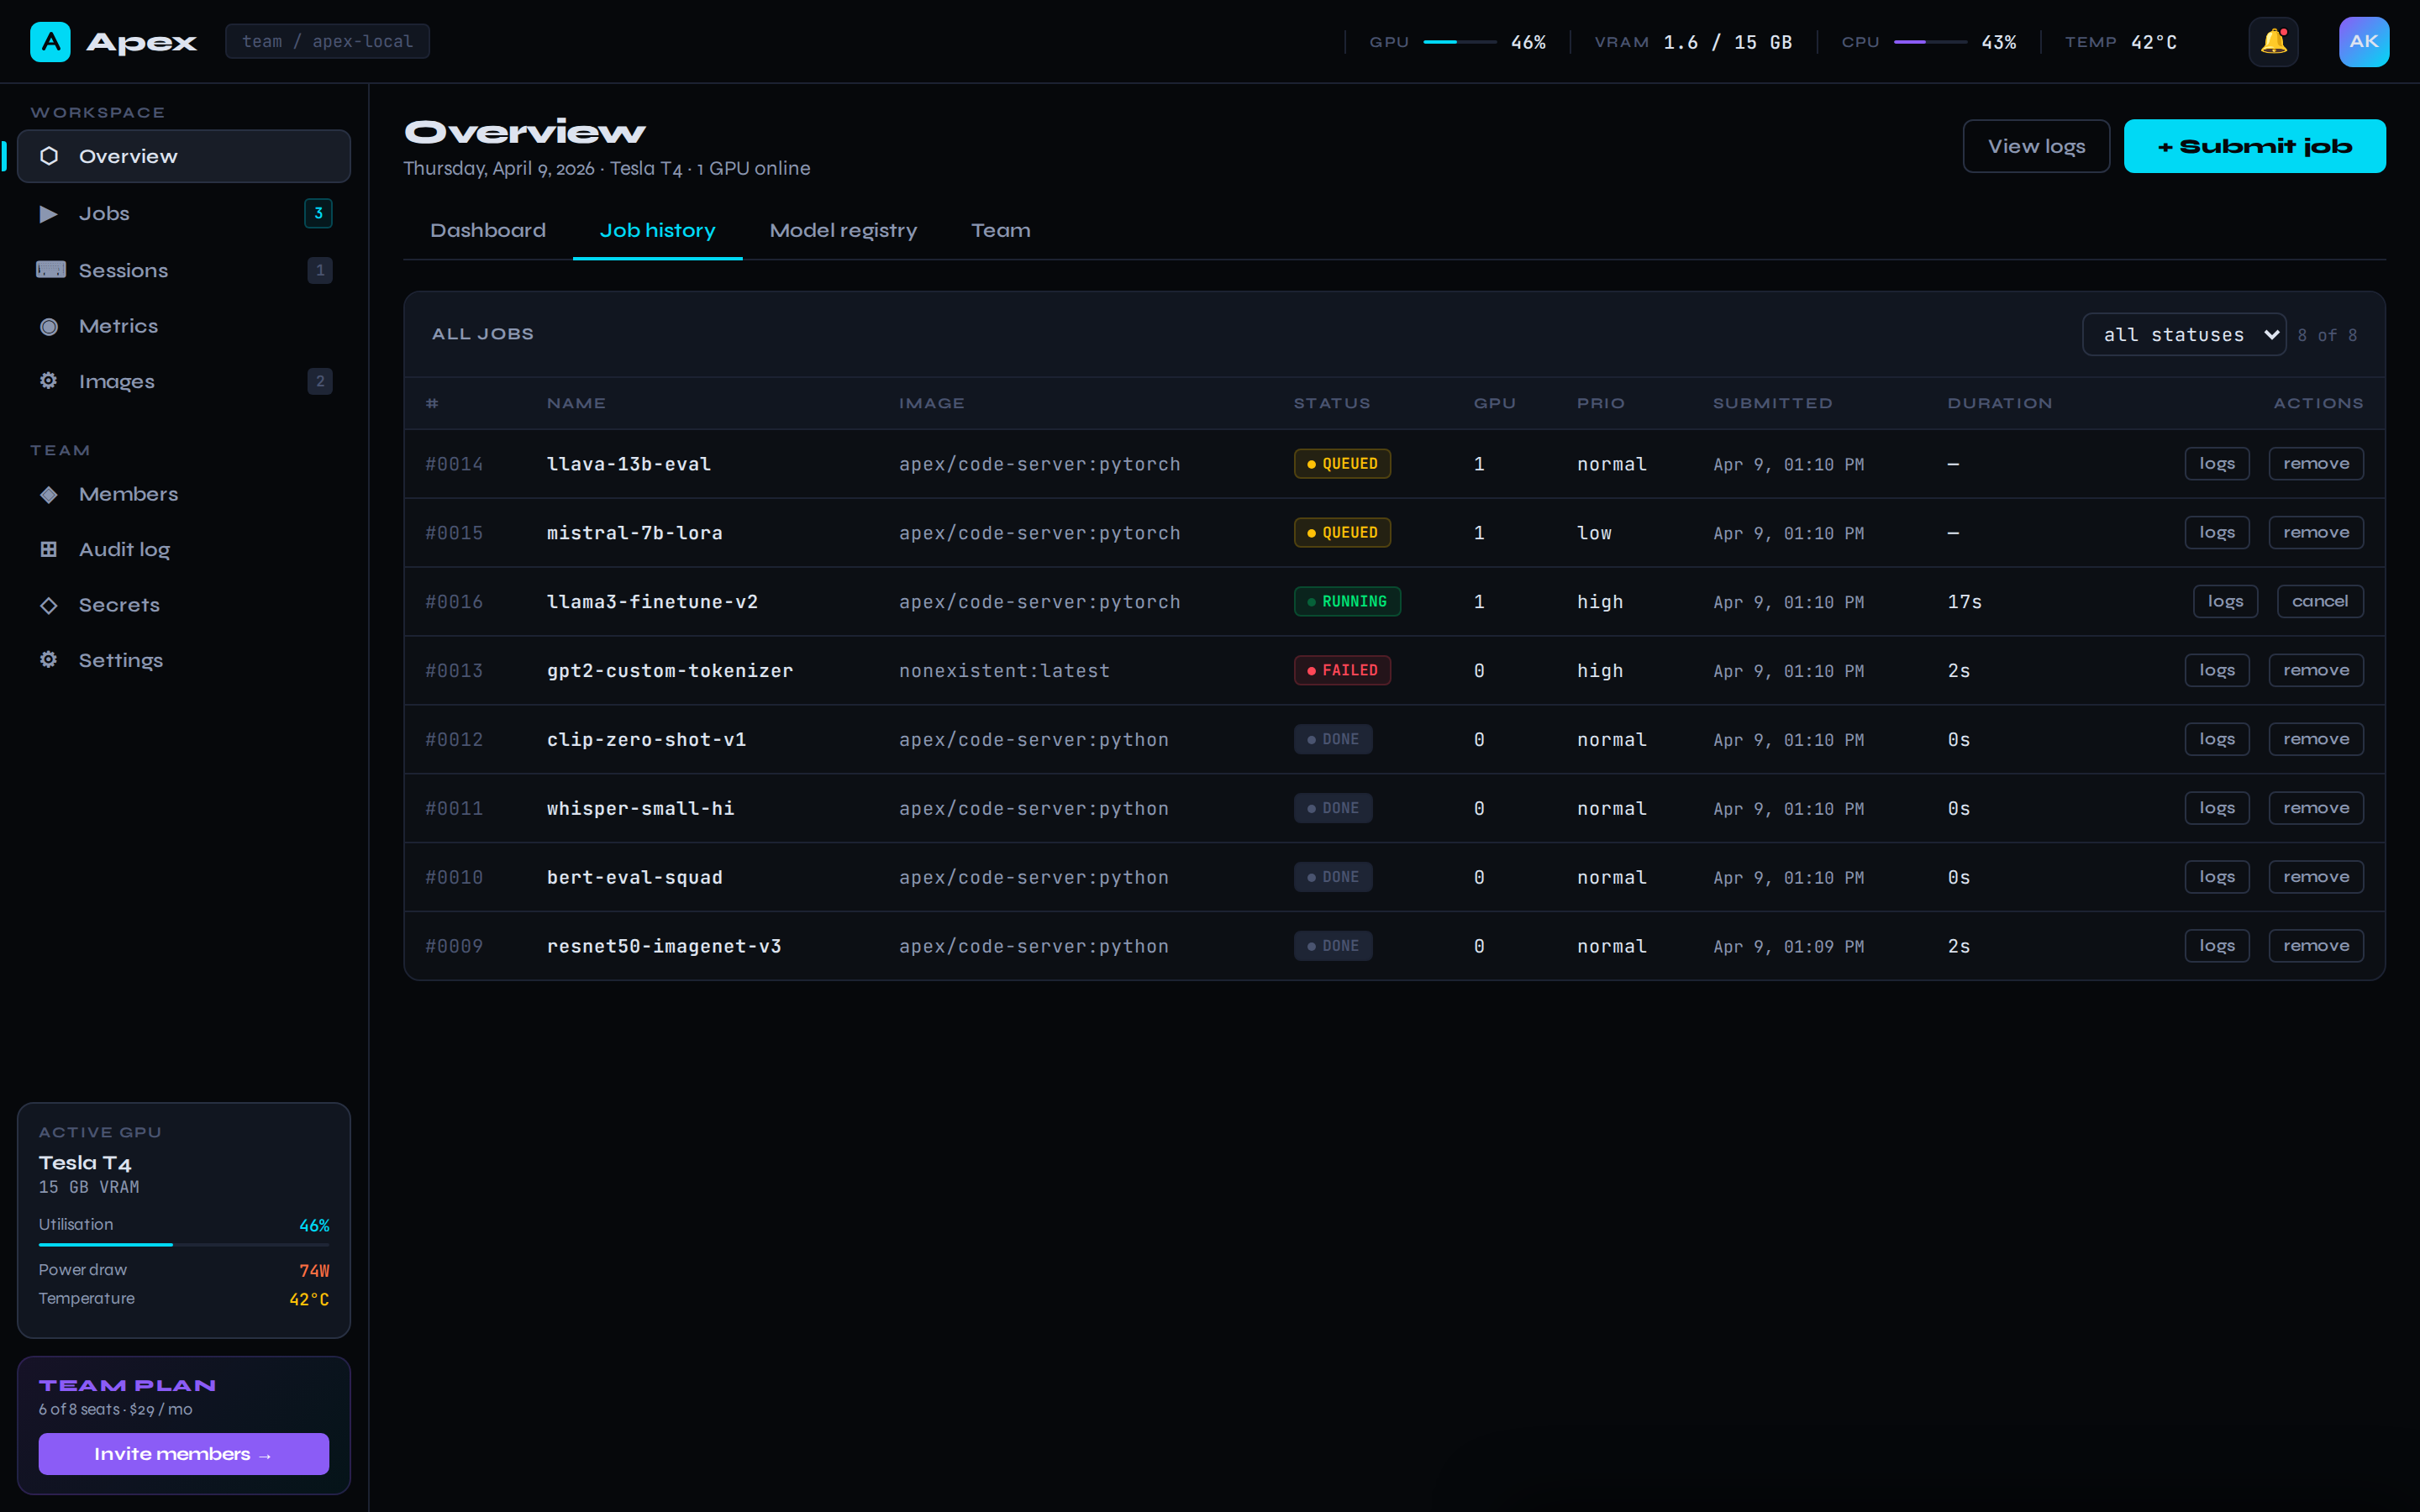Image resolution: width=2420 pixels, height=1512 pixels.
Task: Select the Team tab
Action: coord(1000,231)
